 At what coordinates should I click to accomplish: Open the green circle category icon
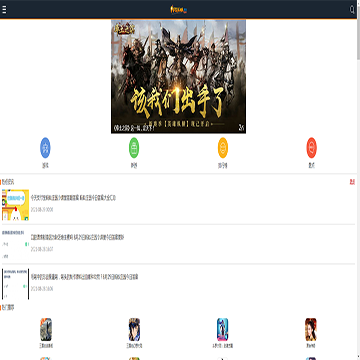coord(134,148)
